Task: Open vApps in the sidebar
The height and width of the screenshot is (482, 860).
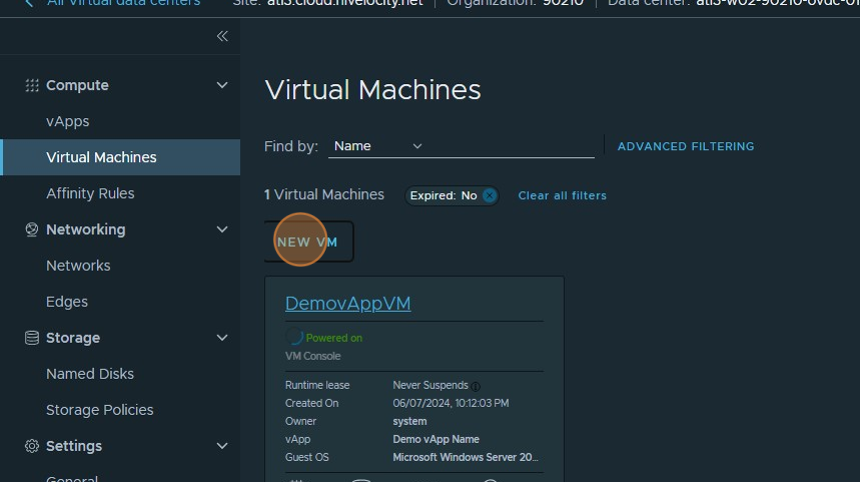Action: [x=67, y=121]
